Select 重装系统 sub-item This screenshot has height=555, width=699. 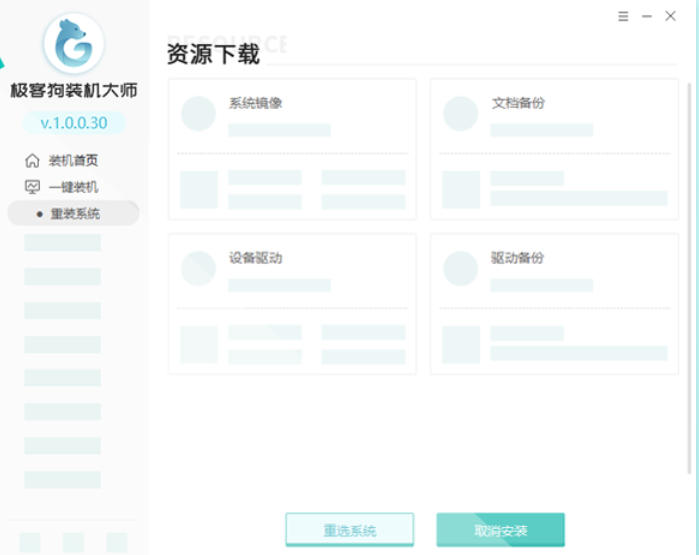point(74,214)
